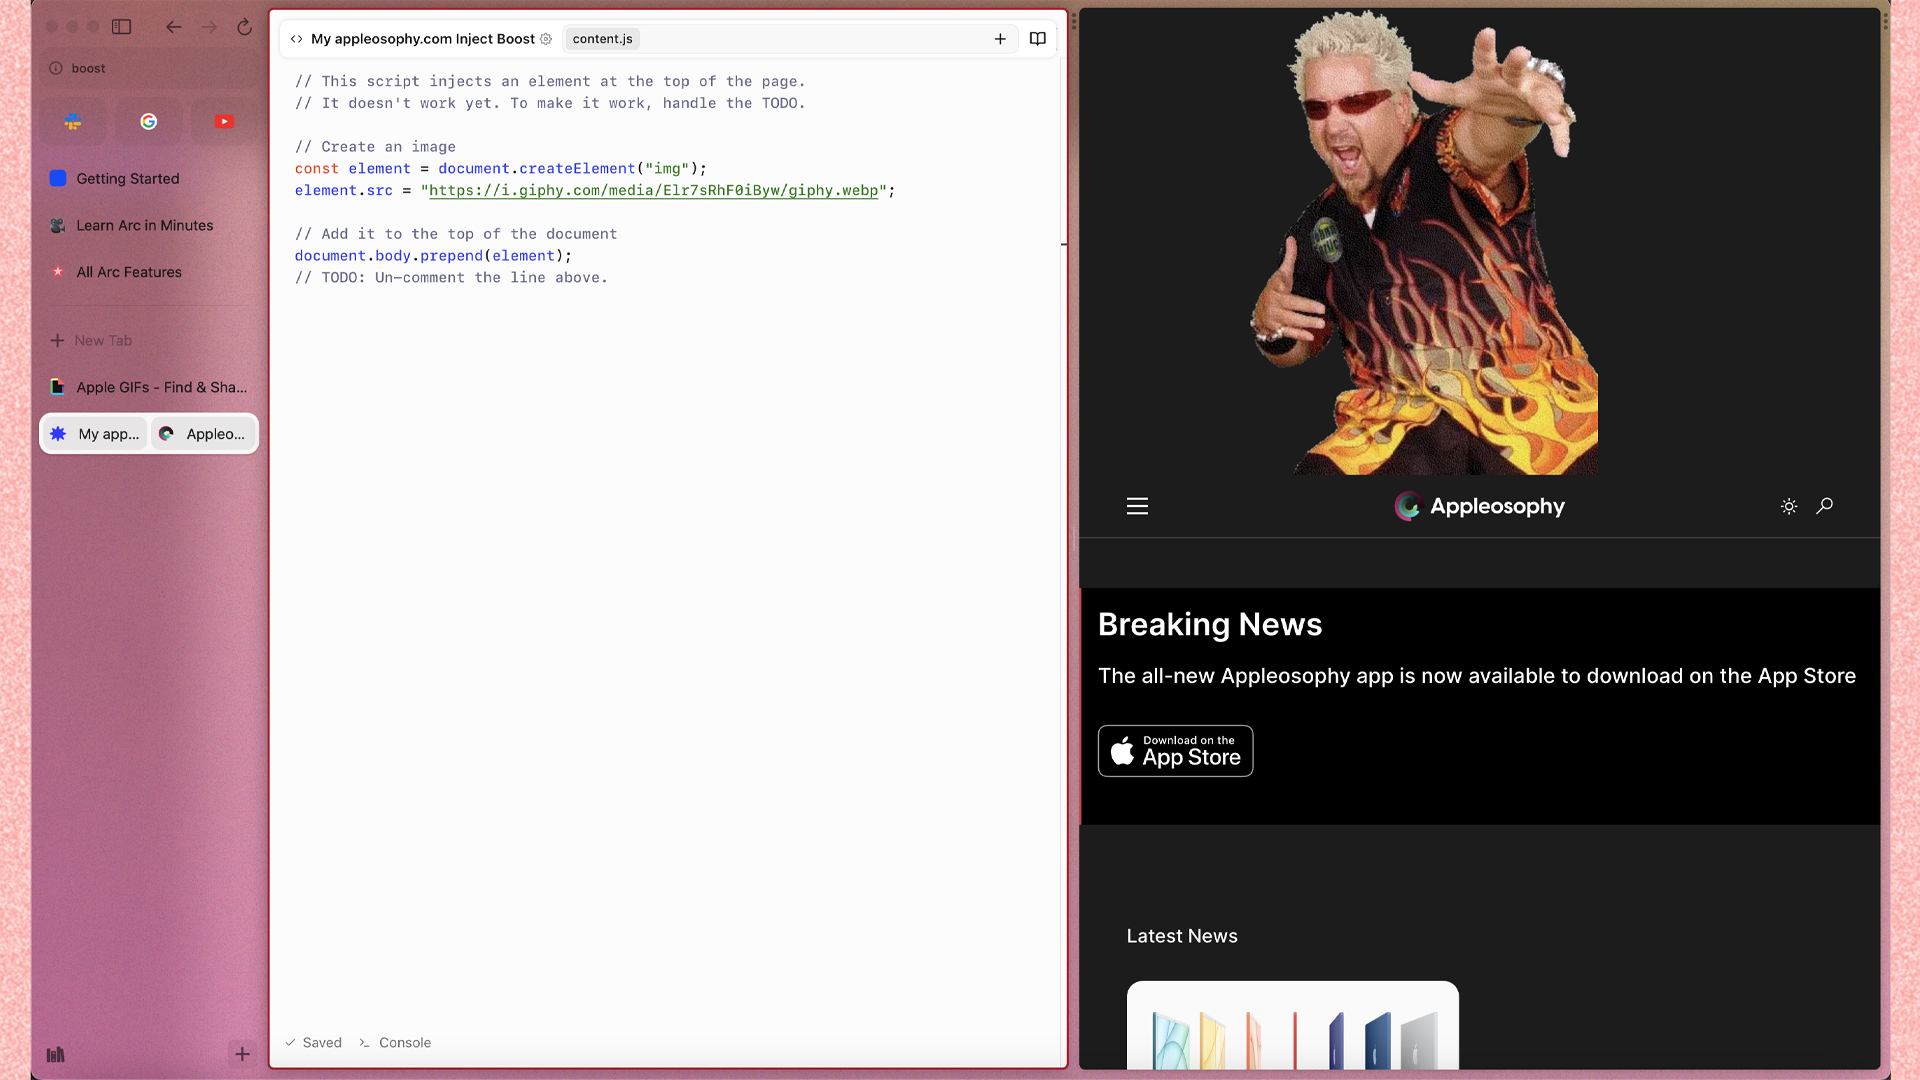Switch to Apple GIFs tab
Screen dimensions: 1920x1080
[x=149, y=387]
